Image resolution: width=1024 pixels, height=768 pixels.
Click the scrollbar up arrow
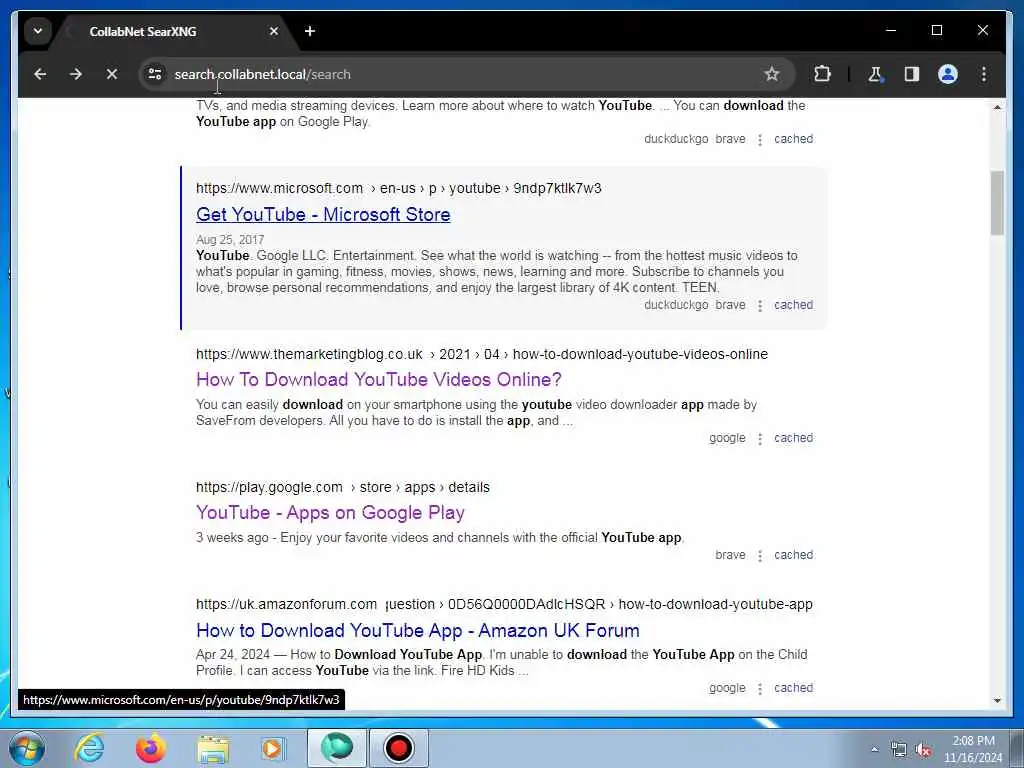[997, 107]
